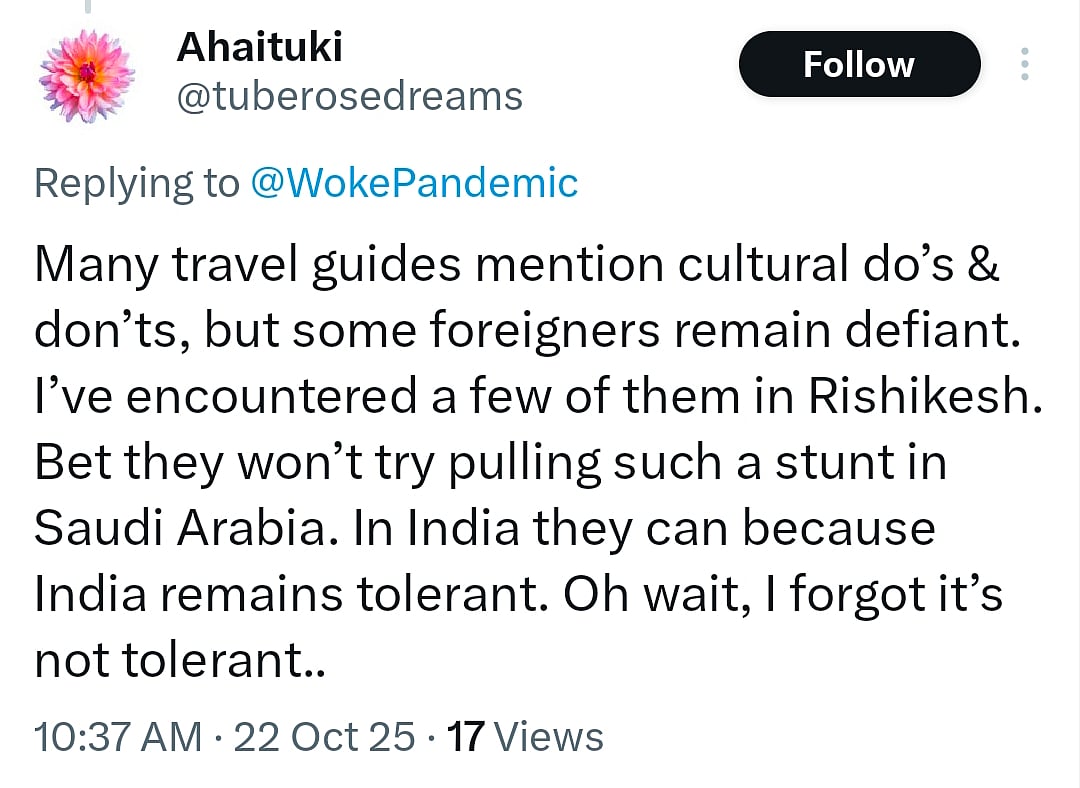This screenshot has width=1080, height=788.
Task: Click the 10:37 AM timestamp
Action: point(118,737)
